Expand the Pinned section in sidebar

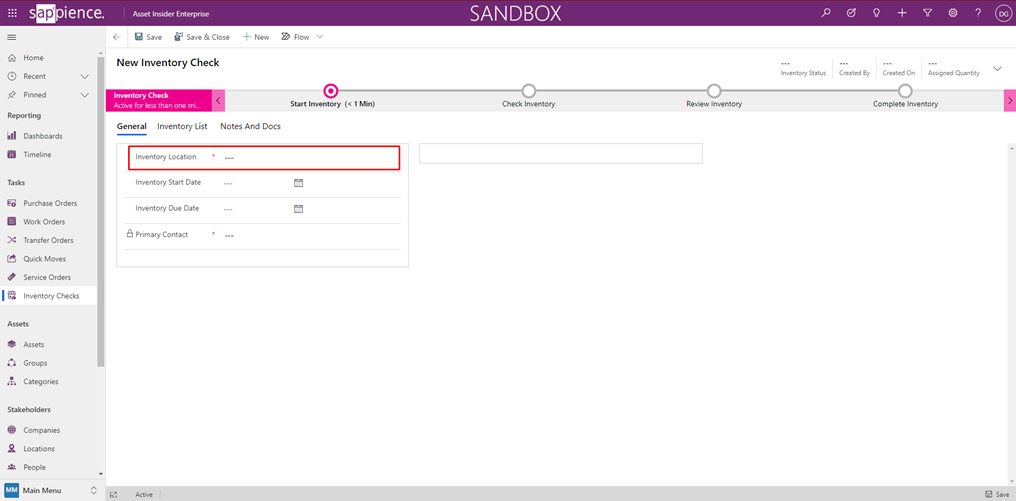pyautogui.click(x=85, y=95)
